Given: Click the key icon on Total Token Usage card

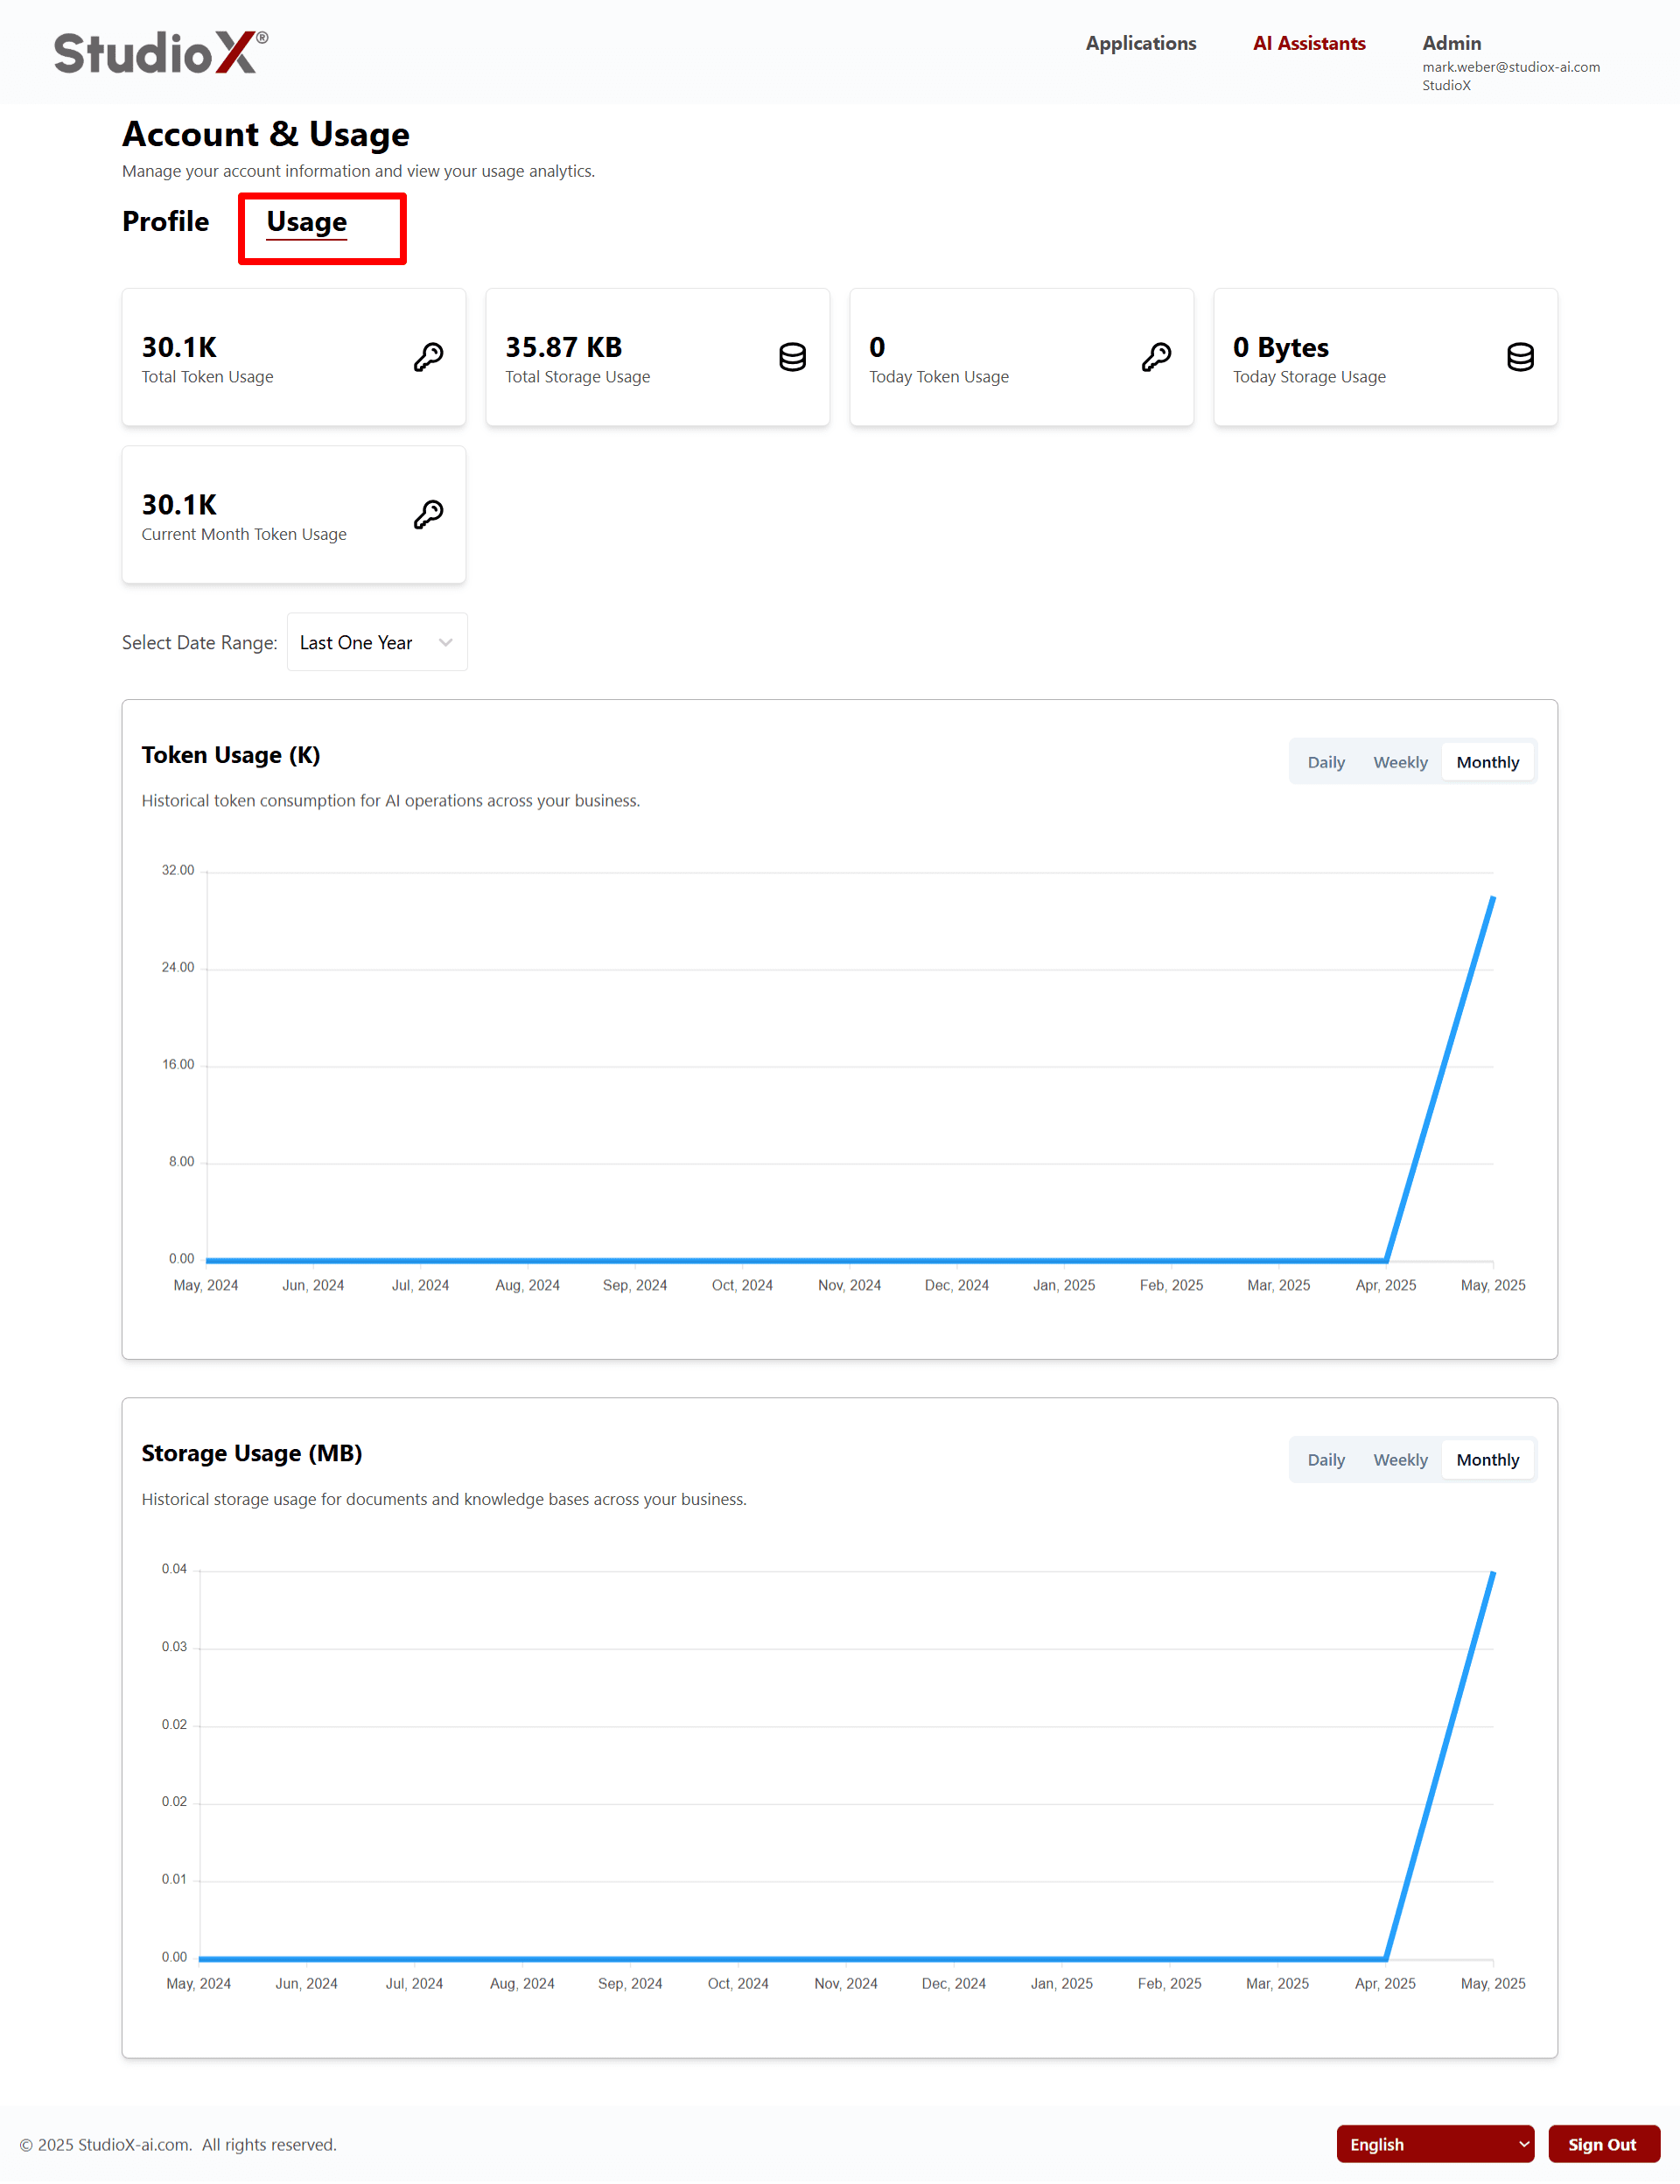Looking at the screenshot, I should 428,357.
